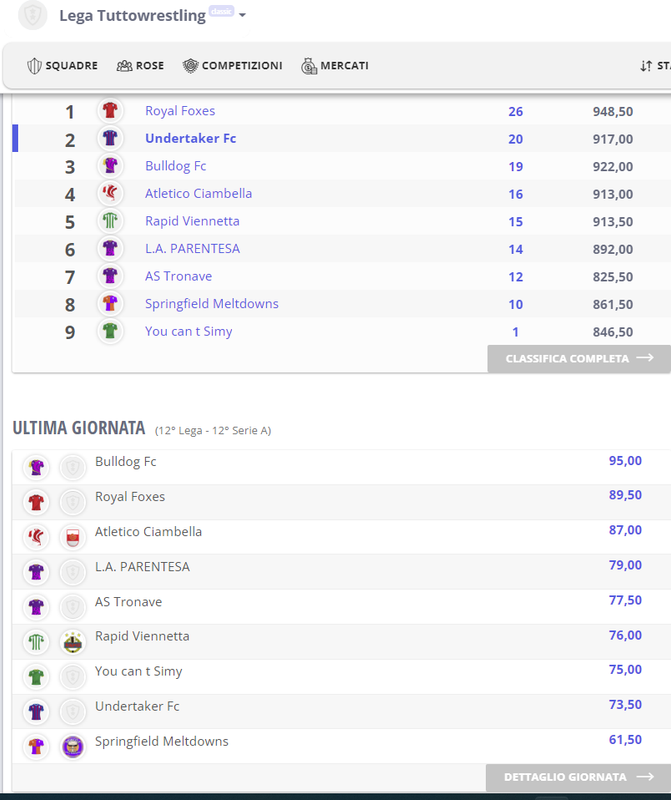Screen dimensions: 671x800
Task: Open Atletico Ciambella link in standings
Action: 198,193
